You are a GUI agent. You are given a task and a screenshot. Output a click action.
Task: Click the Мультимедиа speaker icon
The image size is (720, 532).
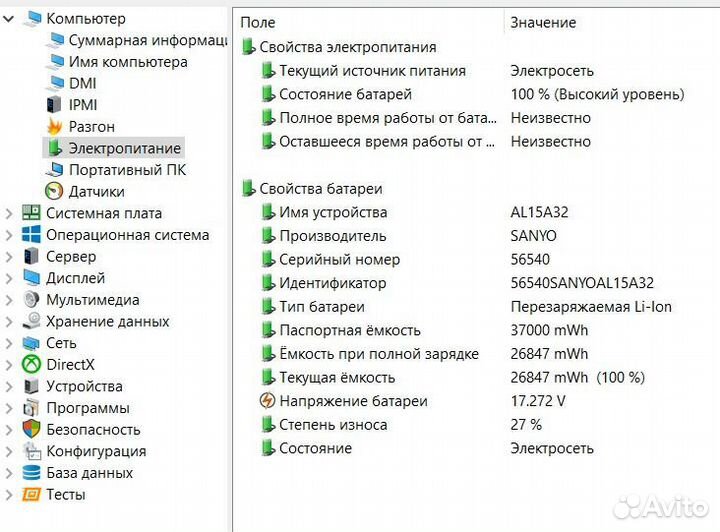tap(31, 299)
